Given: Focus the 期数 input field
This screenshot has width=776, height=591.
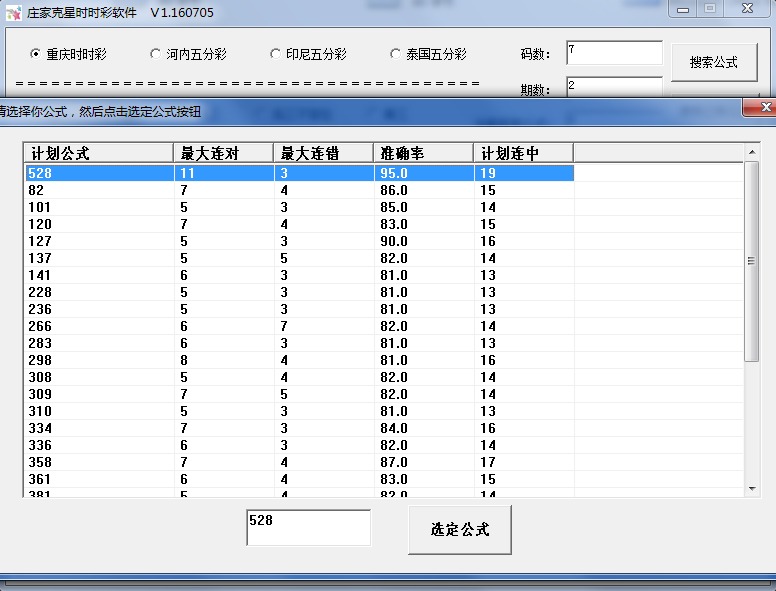Looking at the screenshot, I should click(613, 88).
